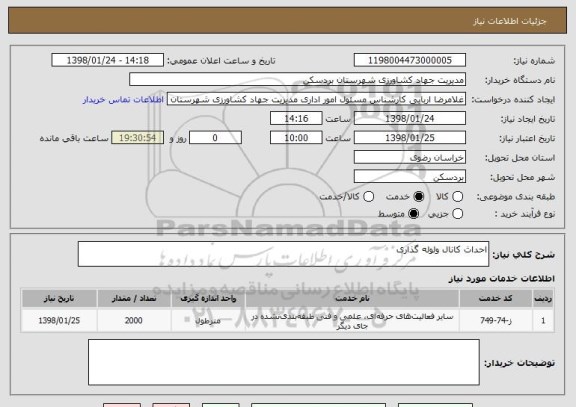
Task: Click the تعداد / مقدار column header
Action: click(x=134, y=298)
